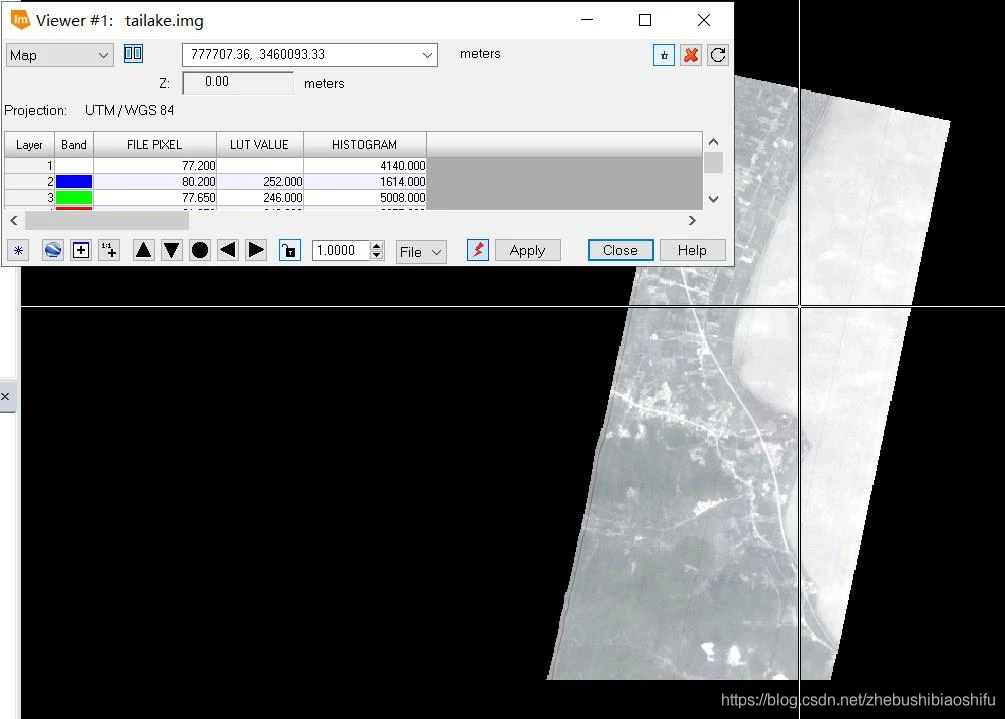The image size is (1005, 719).
Task: Click the HISTOGRAM column header
Action: 365,145
